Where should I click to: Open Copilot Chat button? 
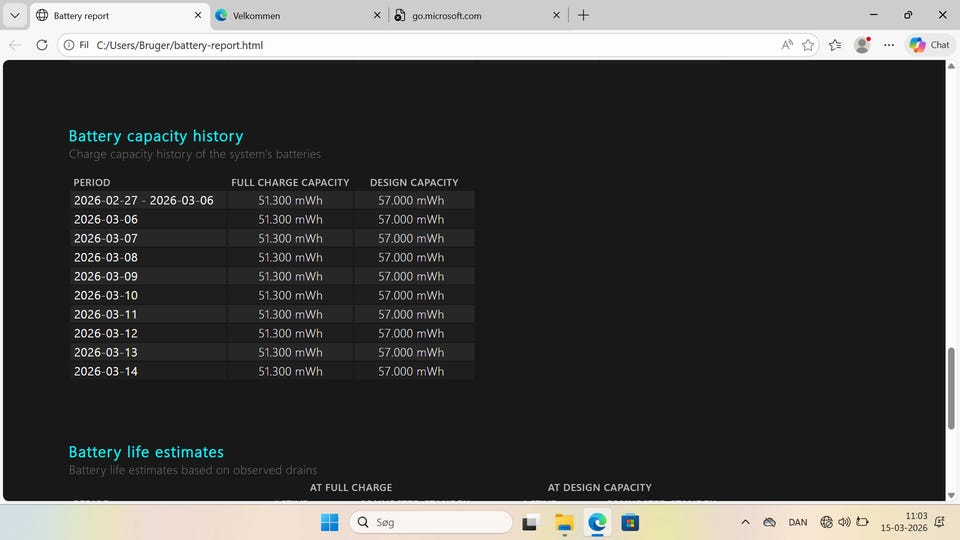pos(929,45)
